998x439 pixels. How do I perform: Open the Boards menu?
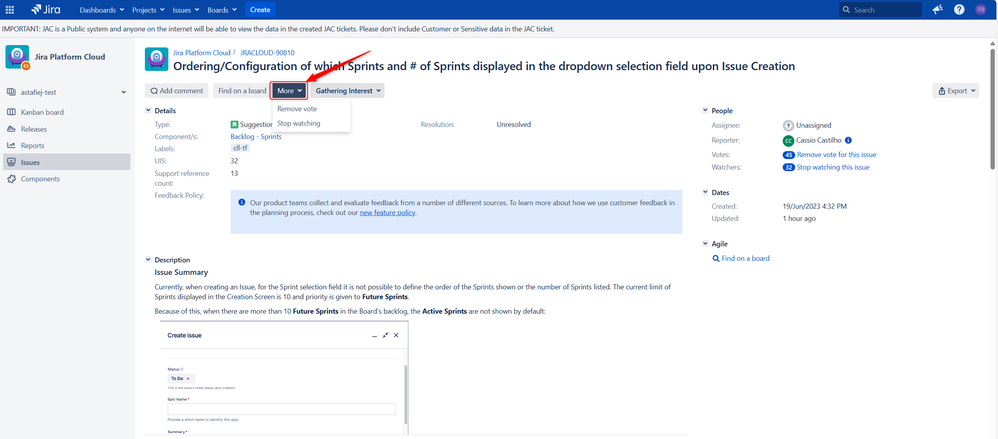click(x=222, y=10)
